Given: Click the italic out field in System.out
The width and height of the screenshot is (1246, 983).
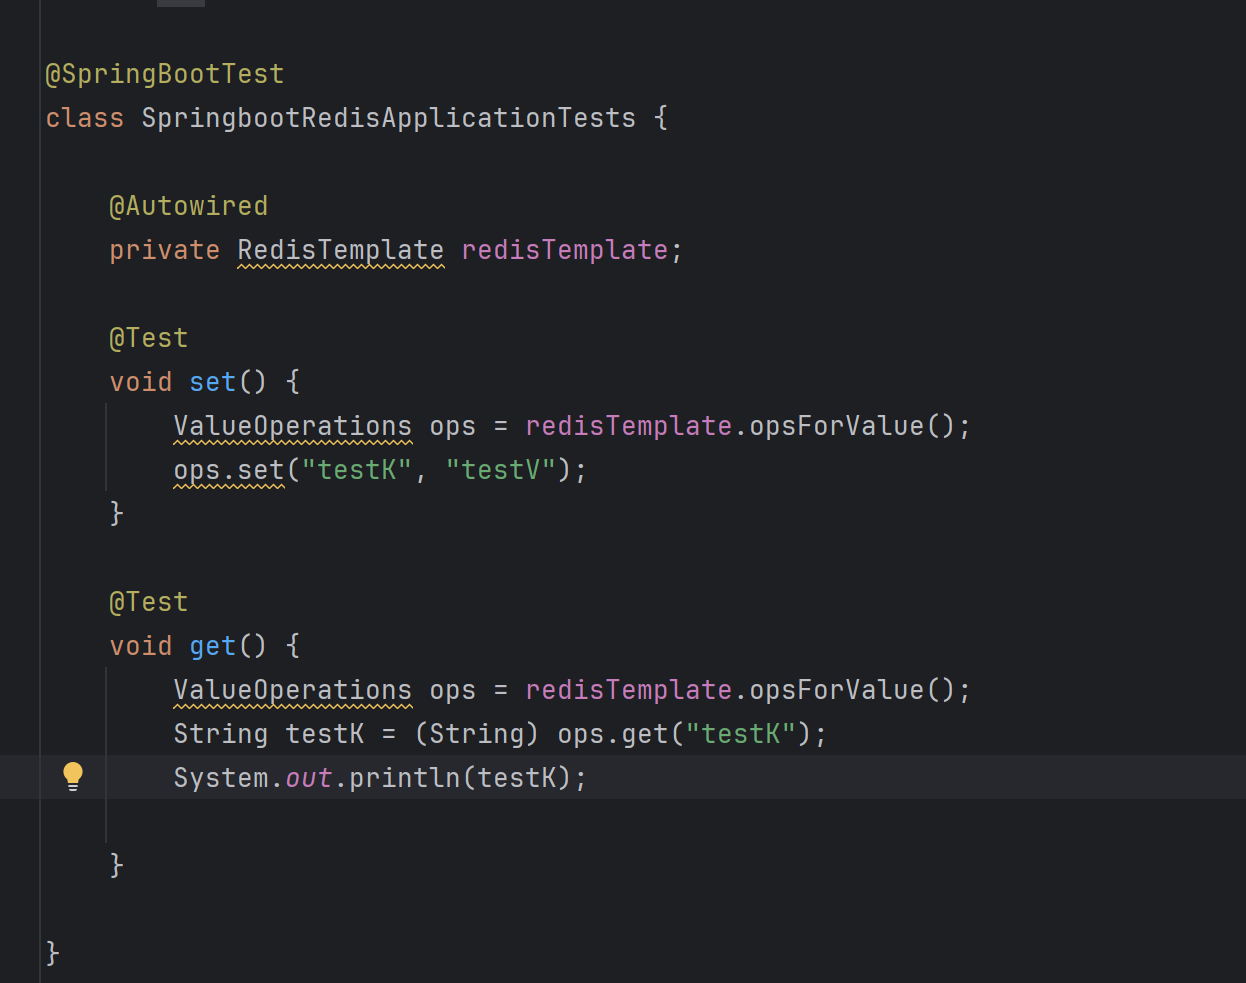Looking at the screenshot, I should coord(309,778).
